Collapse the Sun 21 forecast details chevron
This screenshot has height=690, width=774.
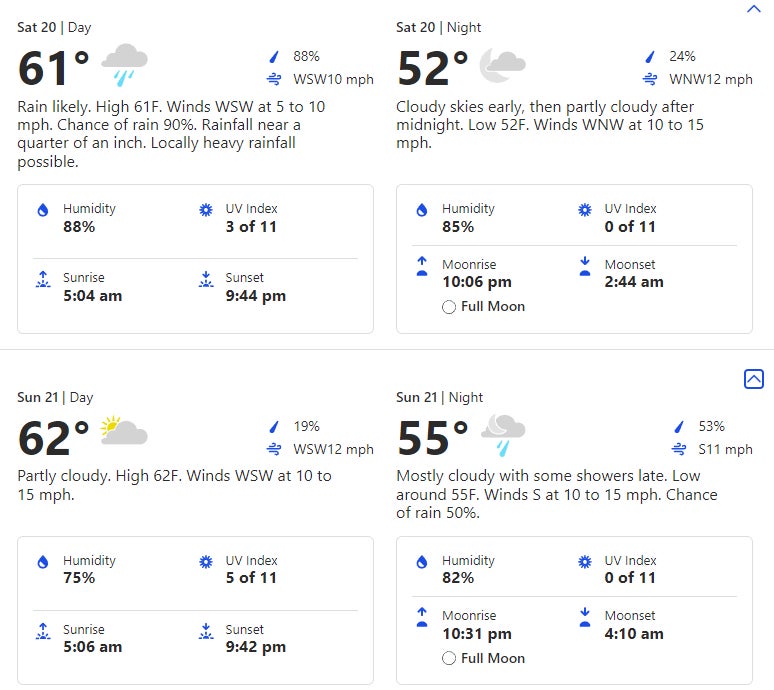pyautogui.click(x=754, y=379)
